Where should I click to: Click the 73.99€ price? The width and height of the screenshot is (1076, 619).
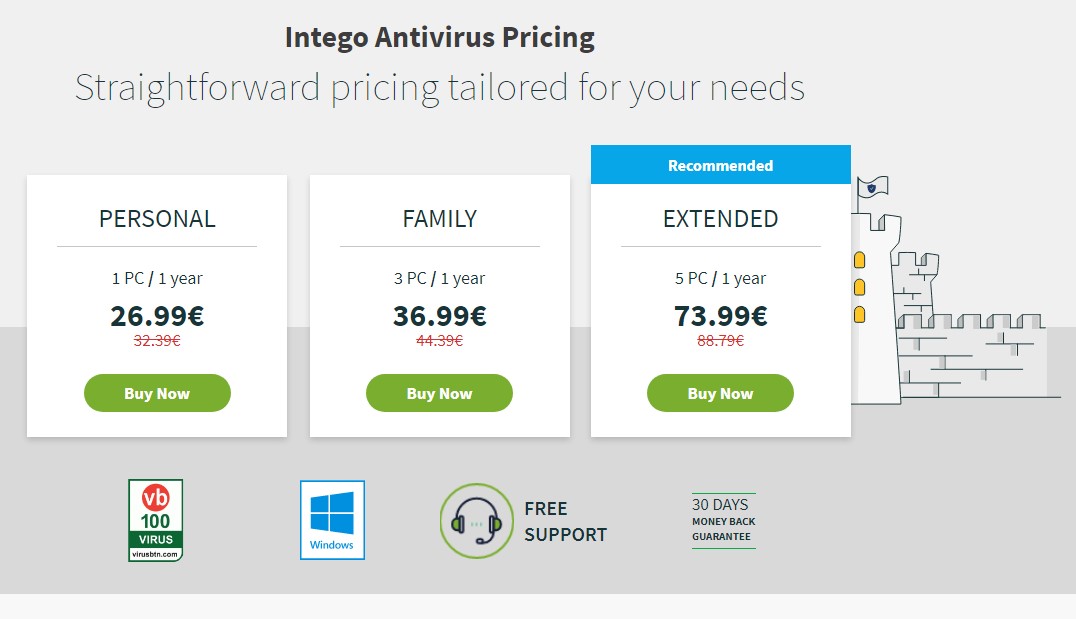point(720,316)
